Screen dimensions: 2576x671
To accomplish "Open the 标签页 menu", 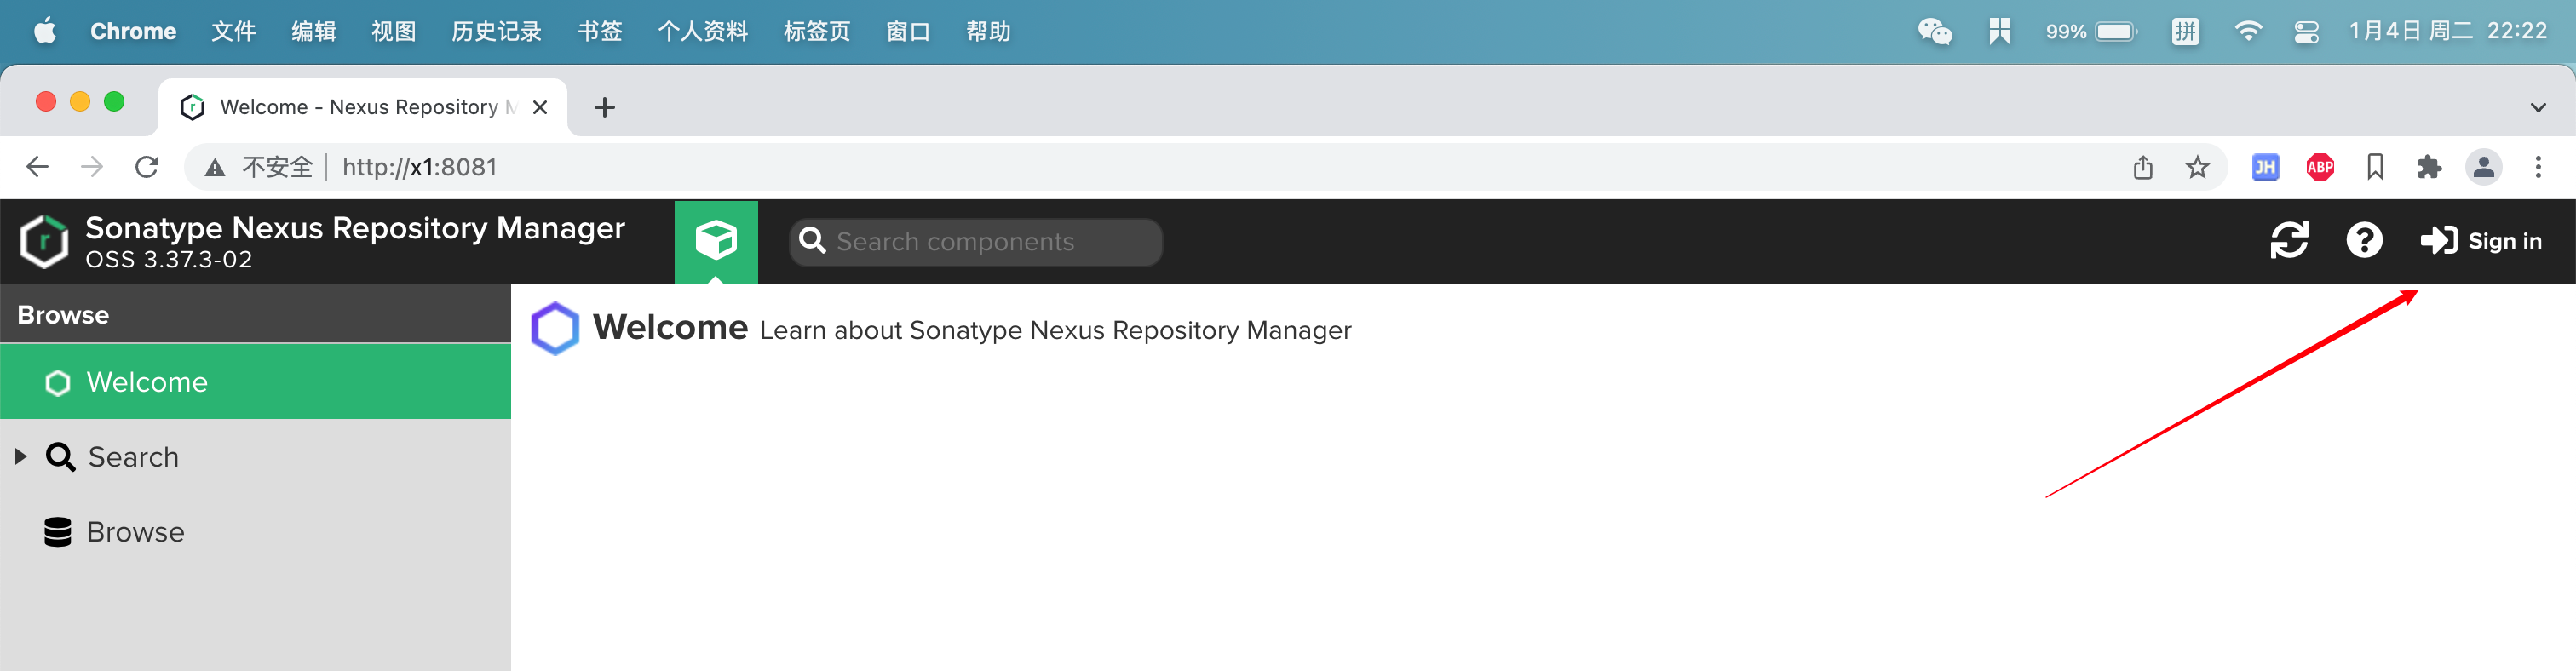I will [816, 31].
